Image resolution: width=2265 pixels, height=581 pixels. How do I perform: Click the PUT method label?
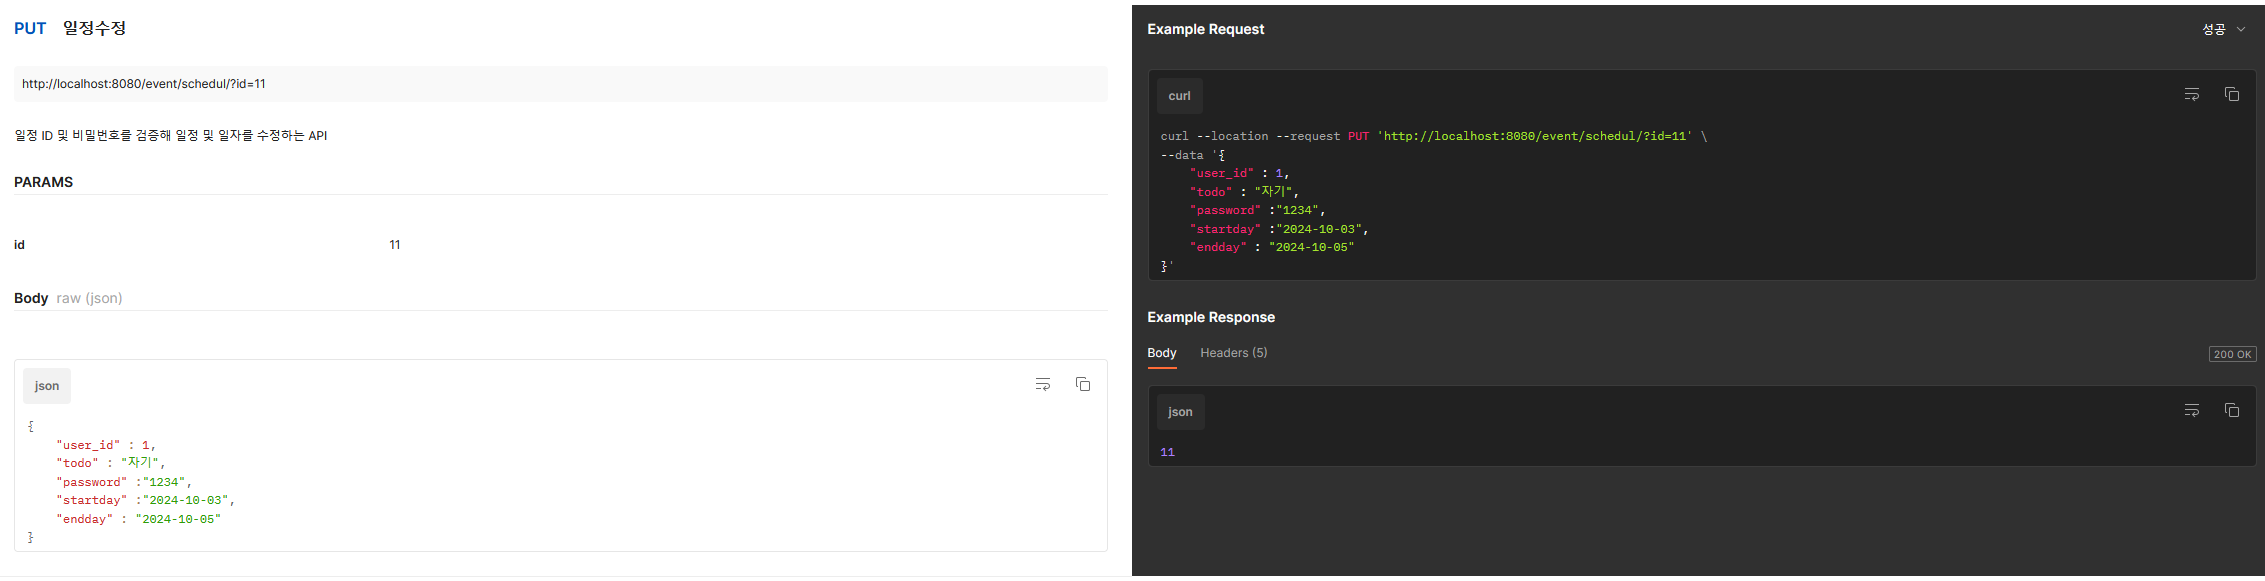pyautogui.click(x=30, y=28)
